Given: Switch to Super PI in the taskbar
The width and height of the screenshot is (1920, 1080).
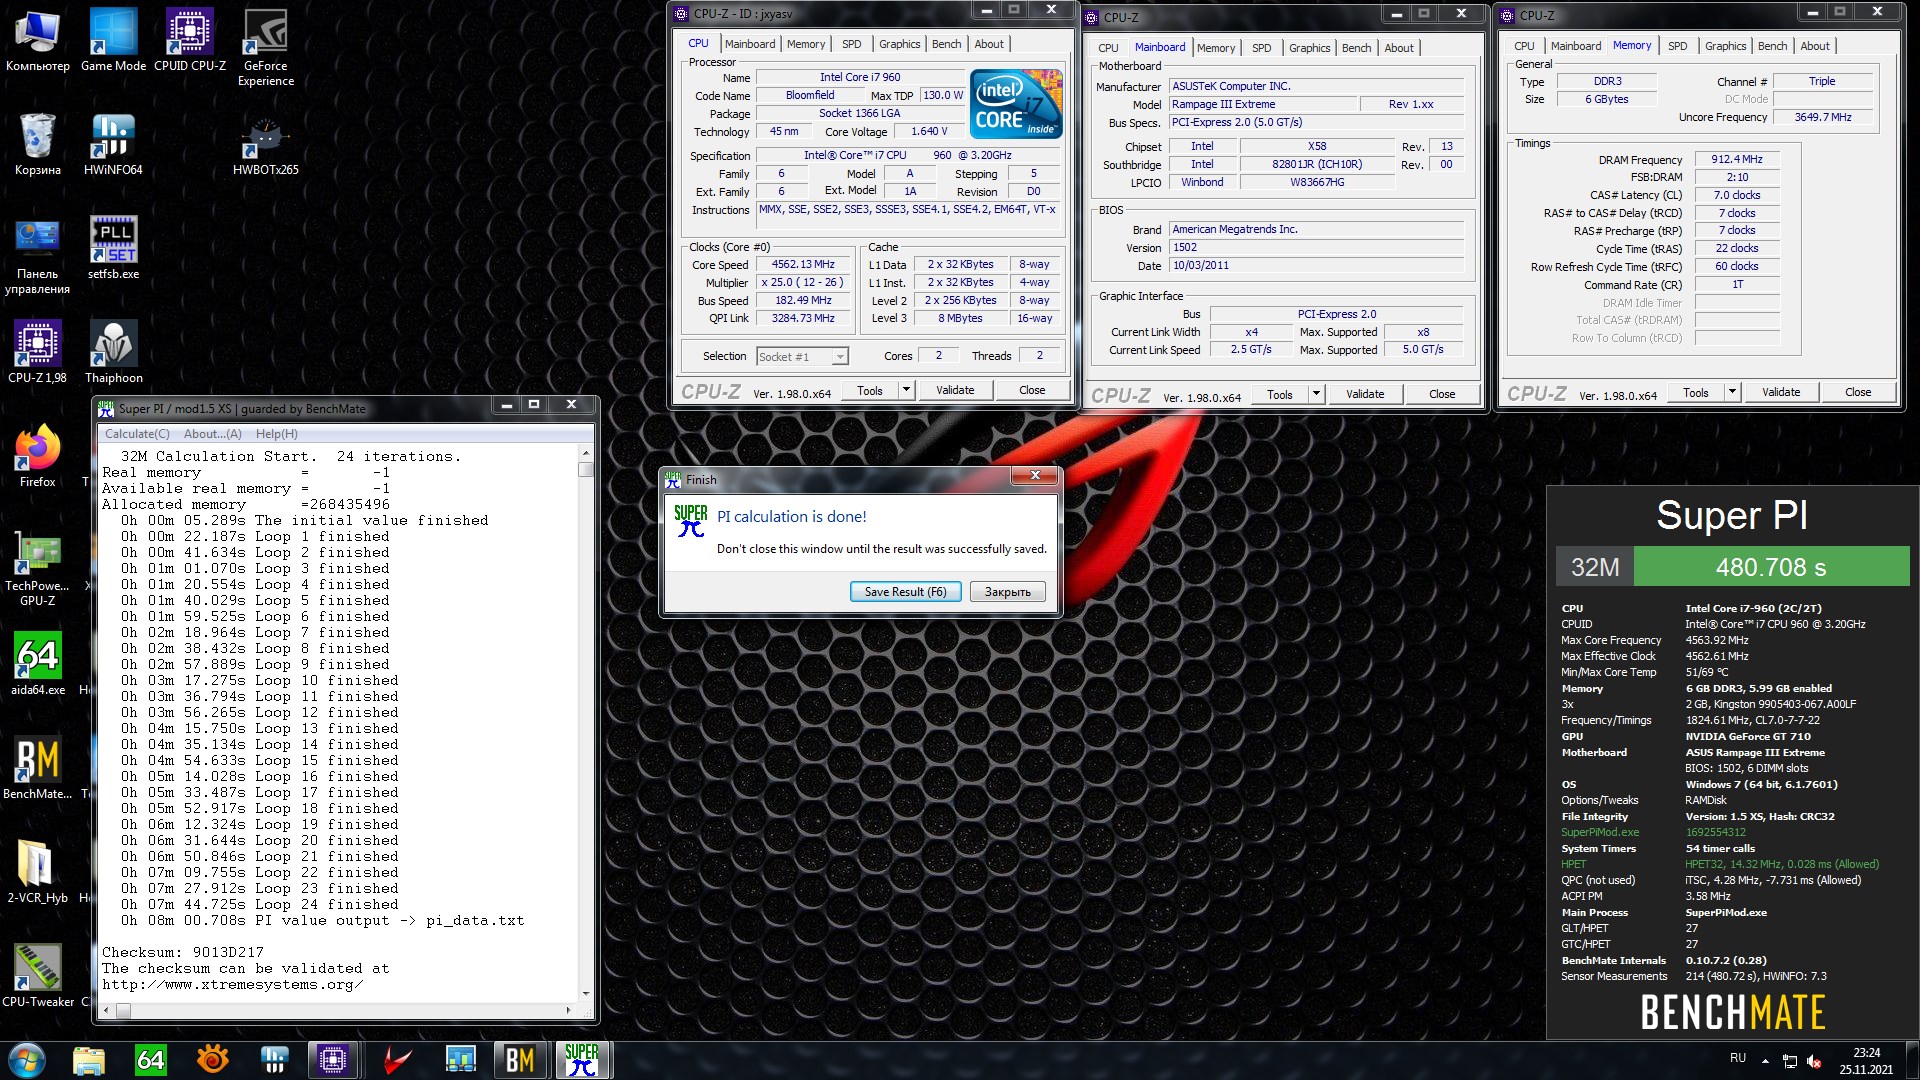Looking at the screenshot, I should tap(582, 1060).
